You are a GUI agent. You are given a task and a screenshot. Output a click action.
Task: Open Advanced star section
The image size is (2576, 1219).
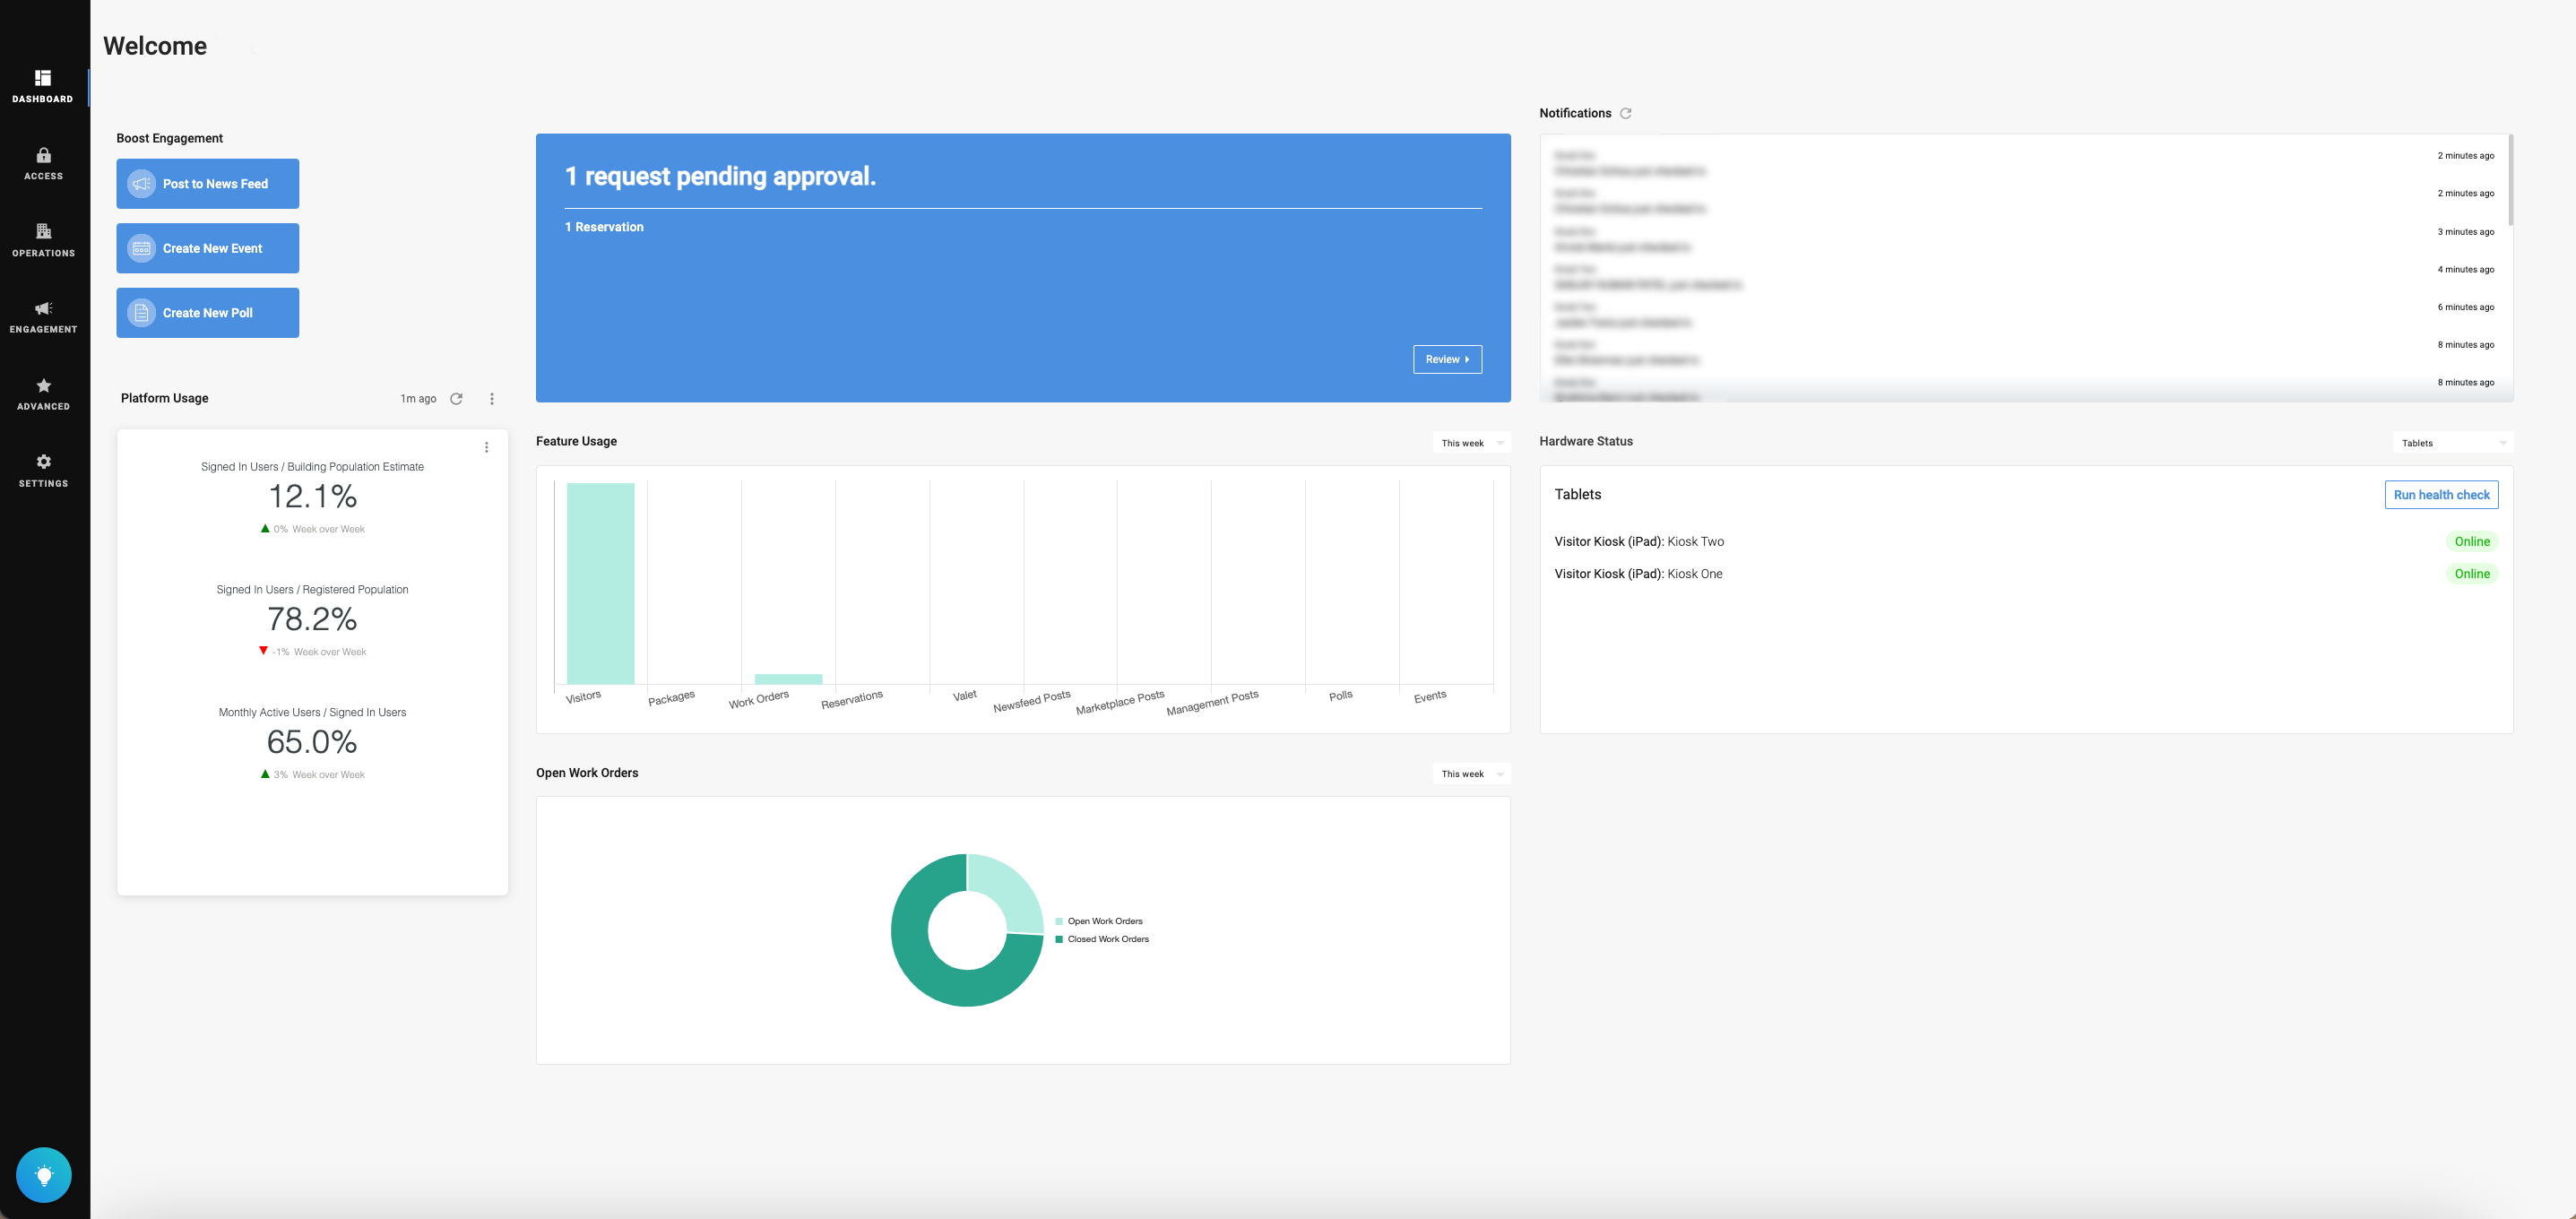pos(43,394)
